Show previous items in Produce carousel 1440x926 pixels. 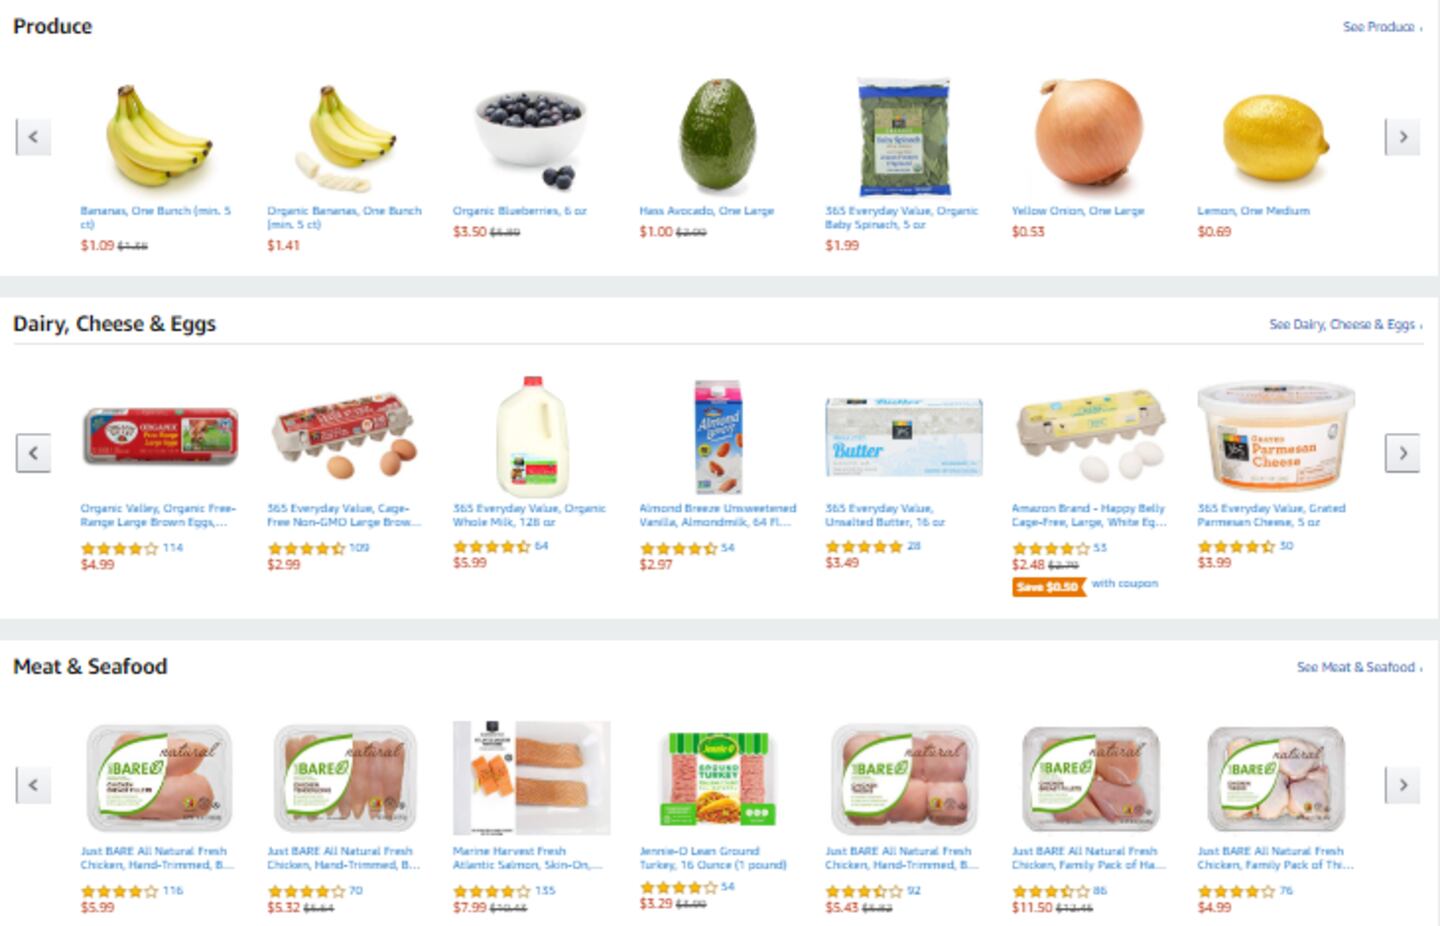tap(33, 137)
